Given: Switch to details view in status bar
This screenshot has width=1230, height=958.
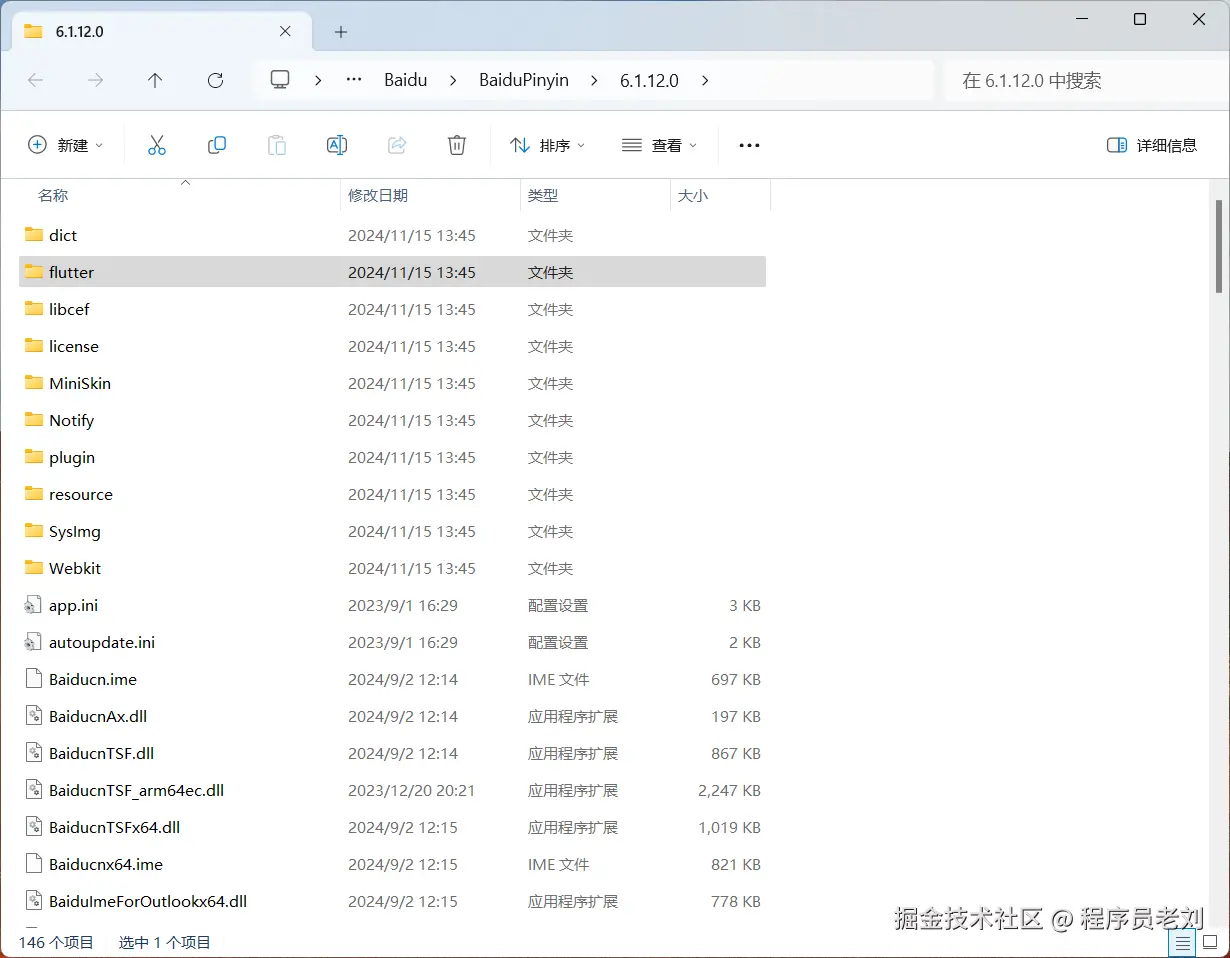Looking at the screenshot, I should click(1181, 942).
